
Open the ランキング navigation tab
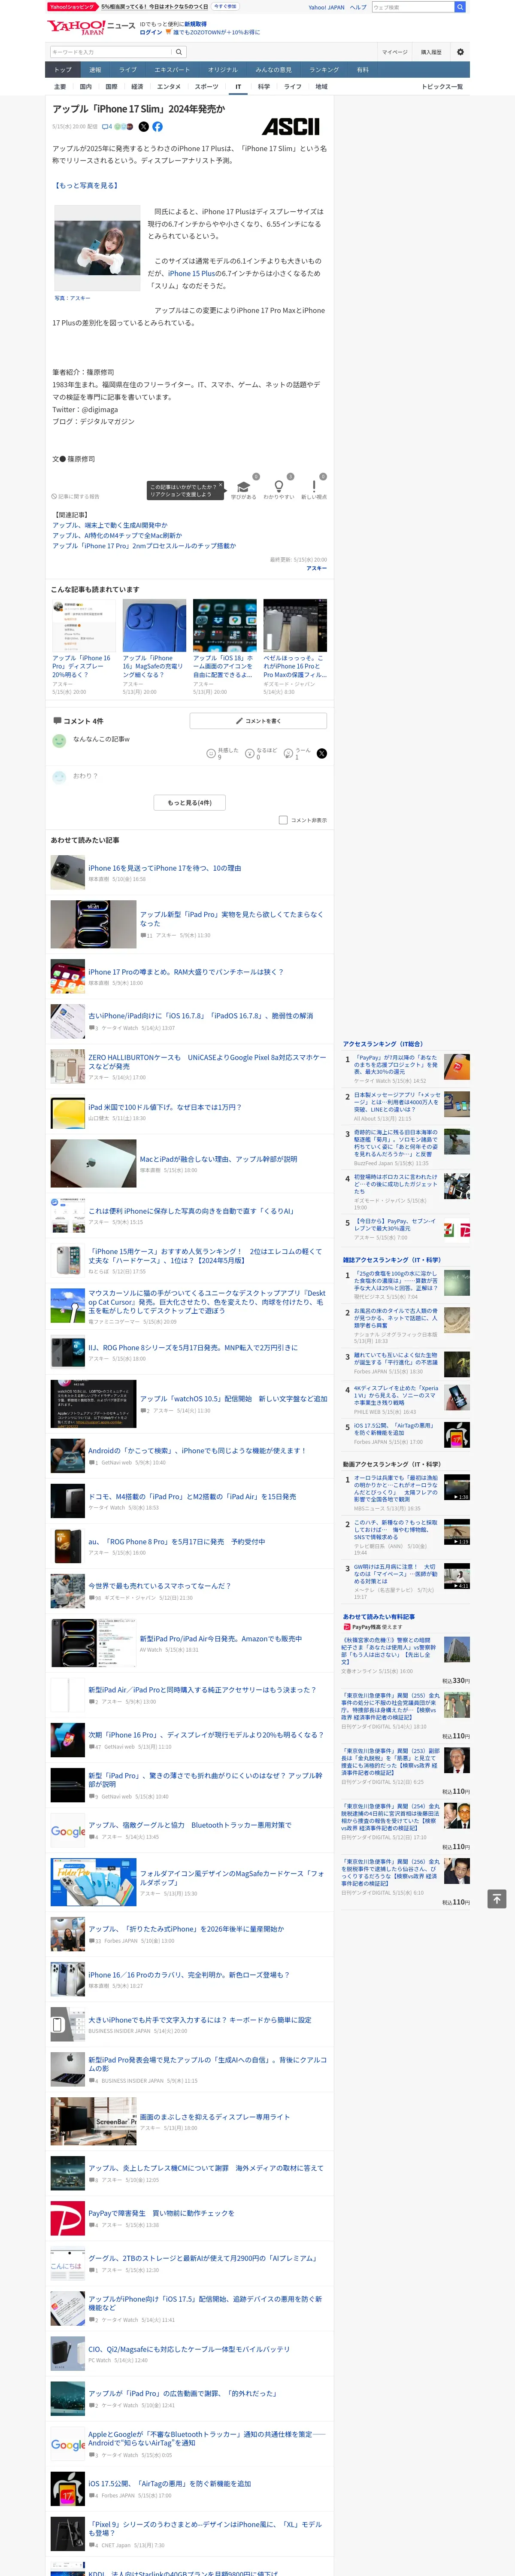pyautogui.click(x=324, y=70)
